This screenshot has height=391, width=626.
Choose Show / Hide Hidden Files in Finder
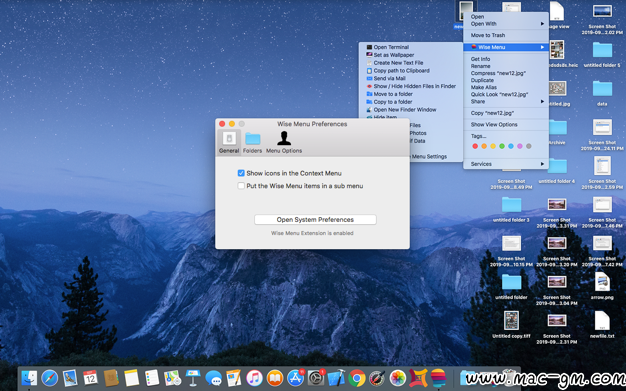tap(410, 86)
